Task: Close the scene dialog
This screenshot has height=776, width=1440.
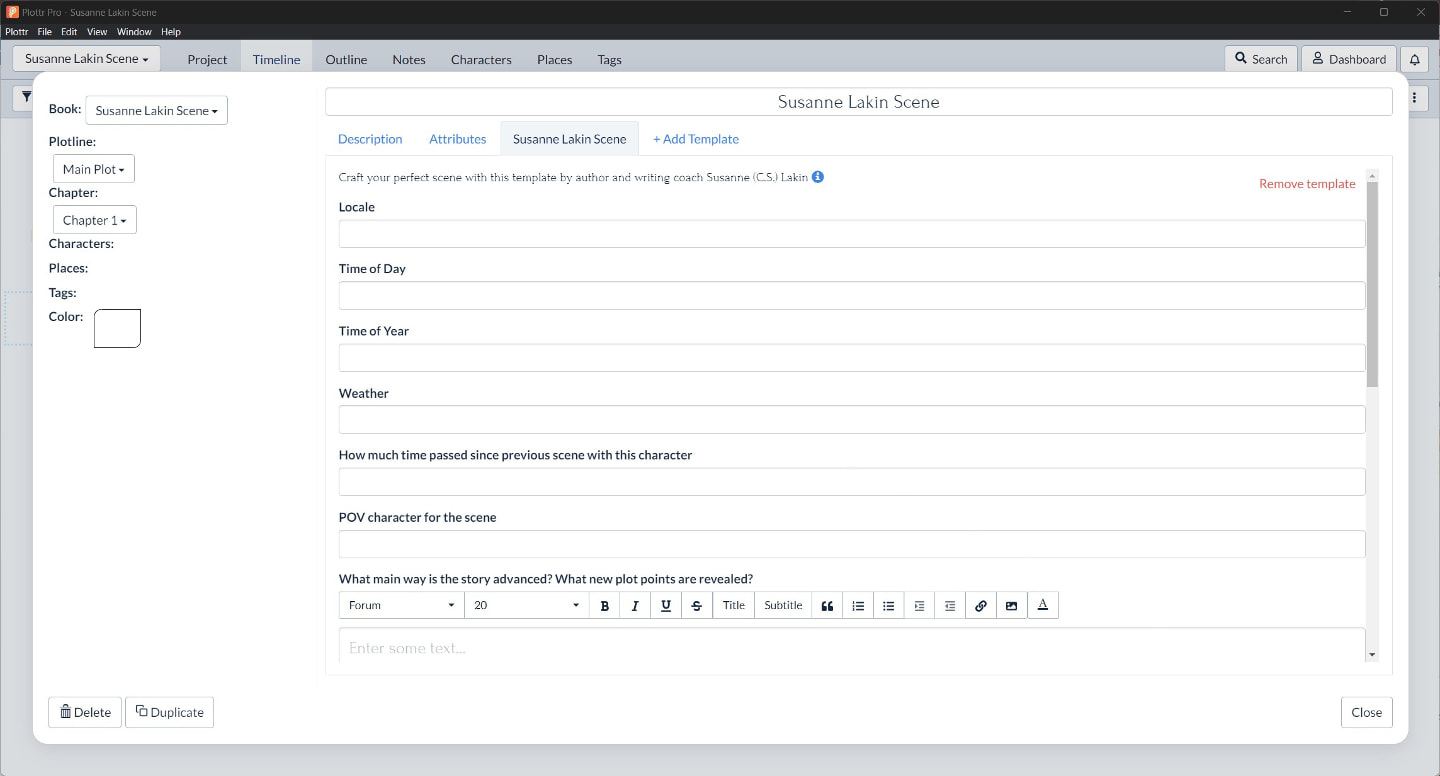Action: click(x=1366, y=712)
